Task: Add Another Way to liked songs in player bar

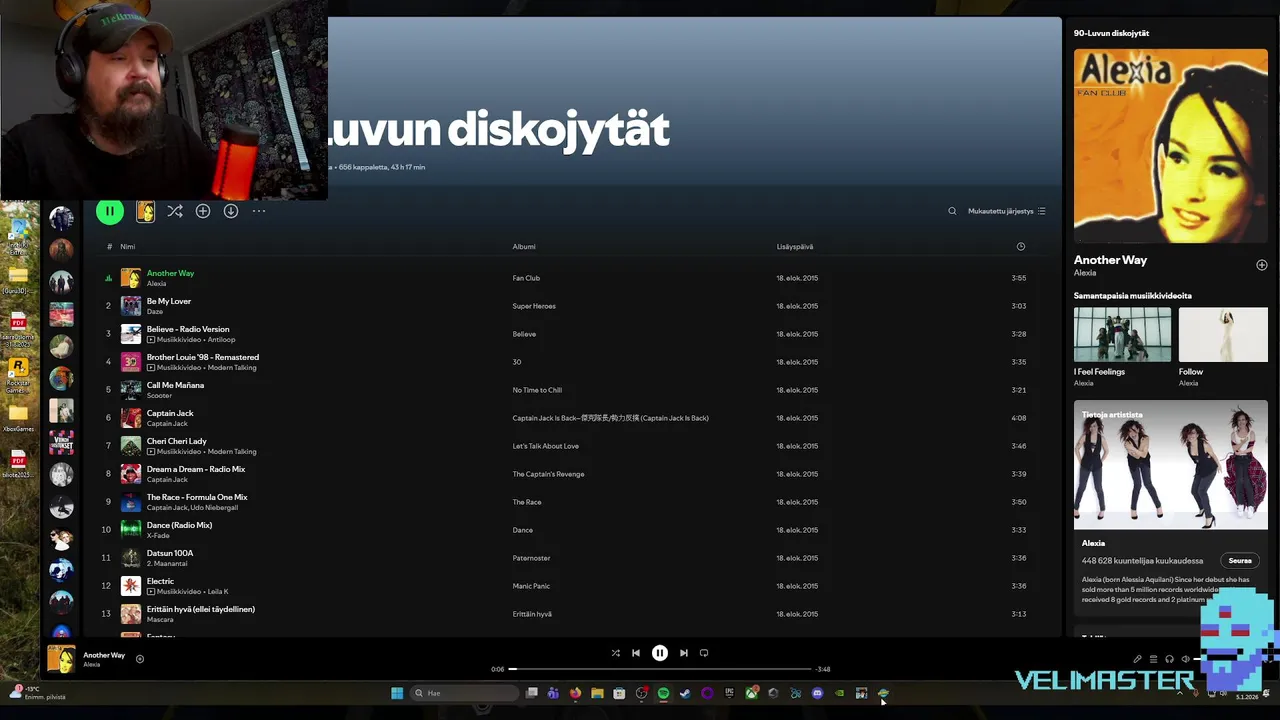Action: coord(140,659)
